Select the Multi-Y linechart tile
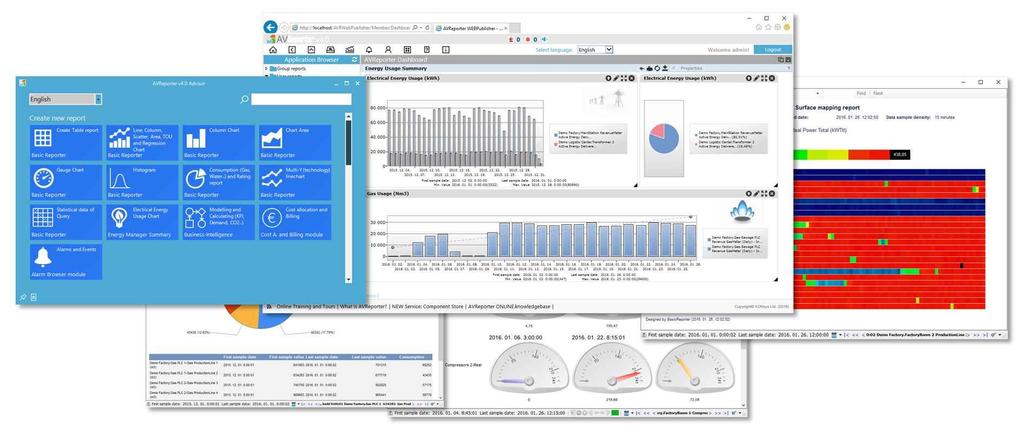Viewport: 1024px width, 429px height. point(295,182)
